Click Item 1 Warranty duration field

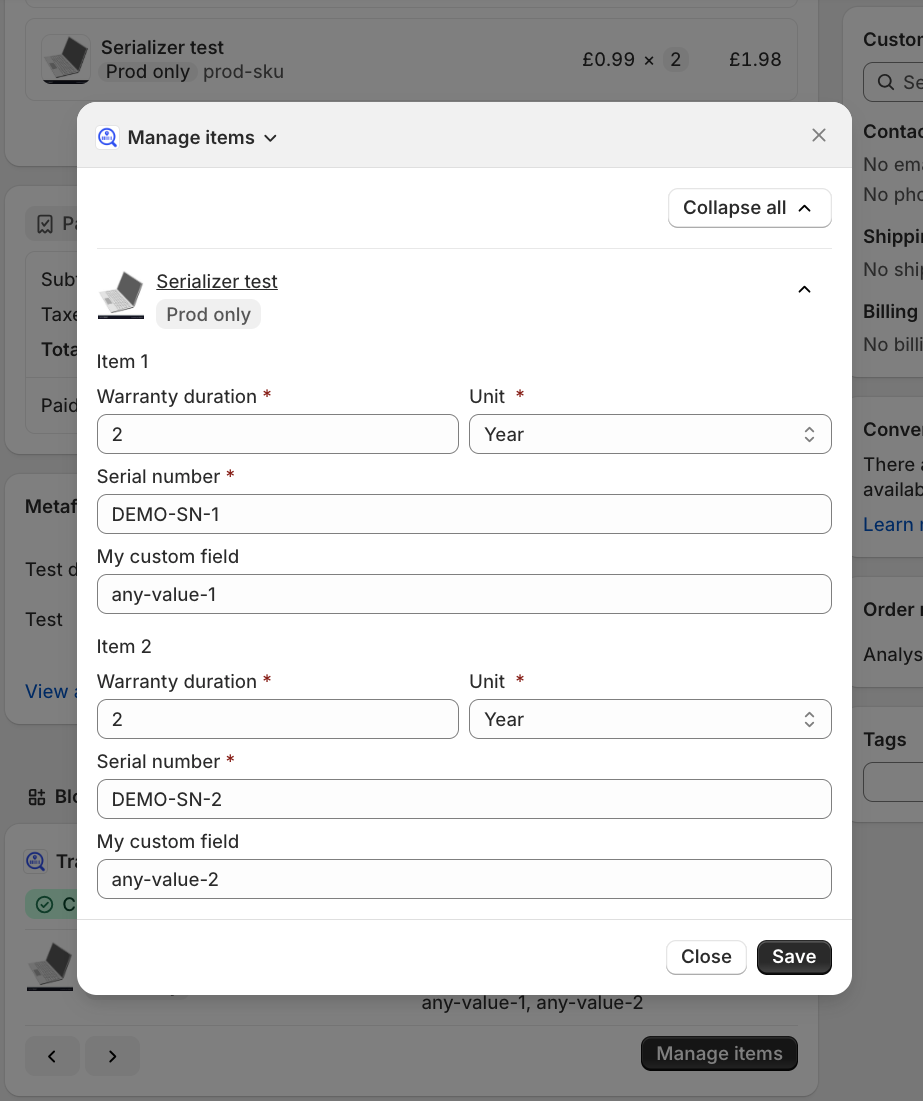pyautogui.click(x=277, y=434)
